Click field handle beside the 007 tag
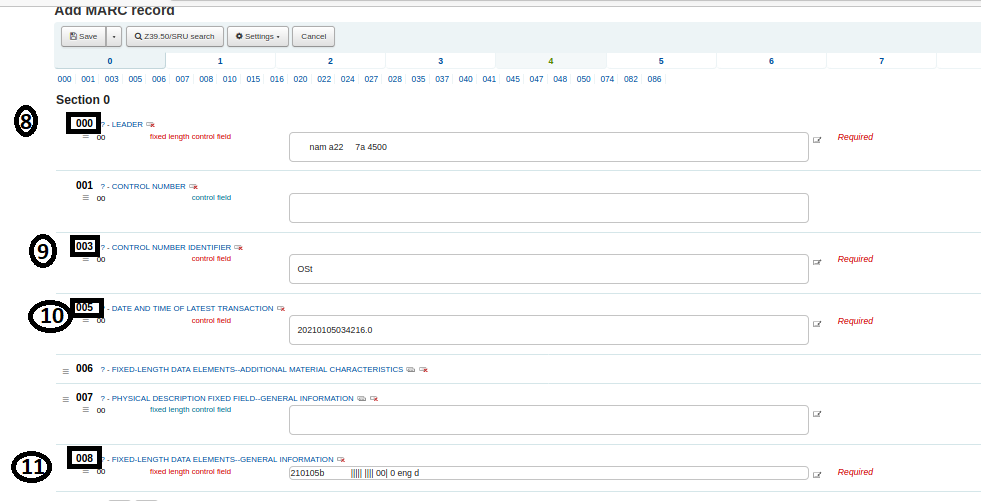The image size is (981, 501). tap(66, 400)
